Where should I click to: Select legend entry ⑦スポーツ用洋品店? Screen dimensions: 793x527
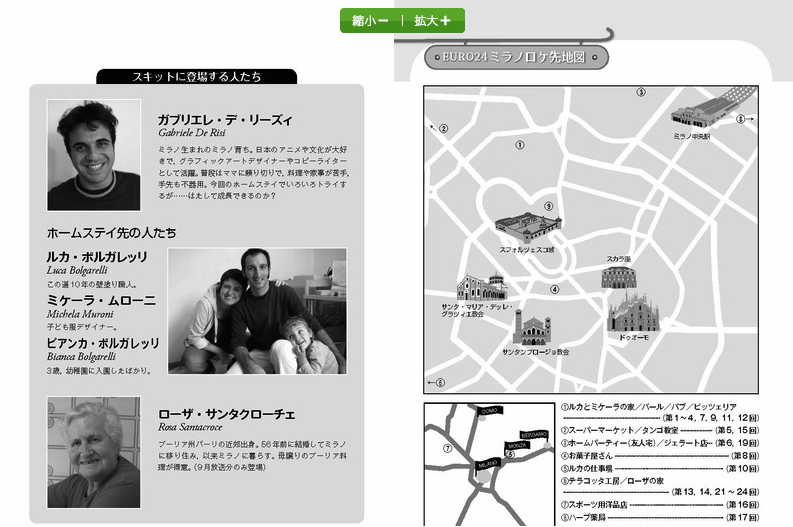coord(594,505)
